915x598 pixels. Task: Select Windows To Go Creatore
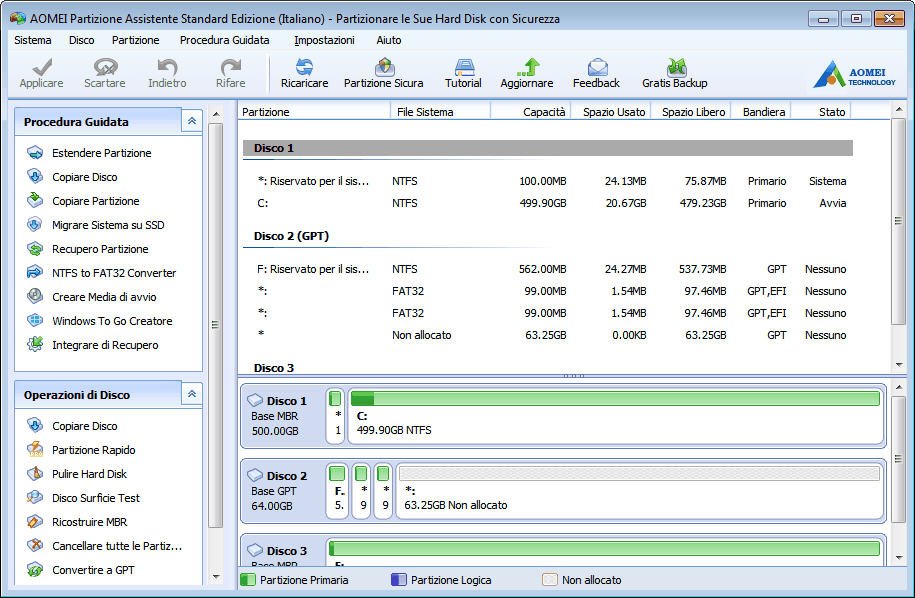click(111, 321)
